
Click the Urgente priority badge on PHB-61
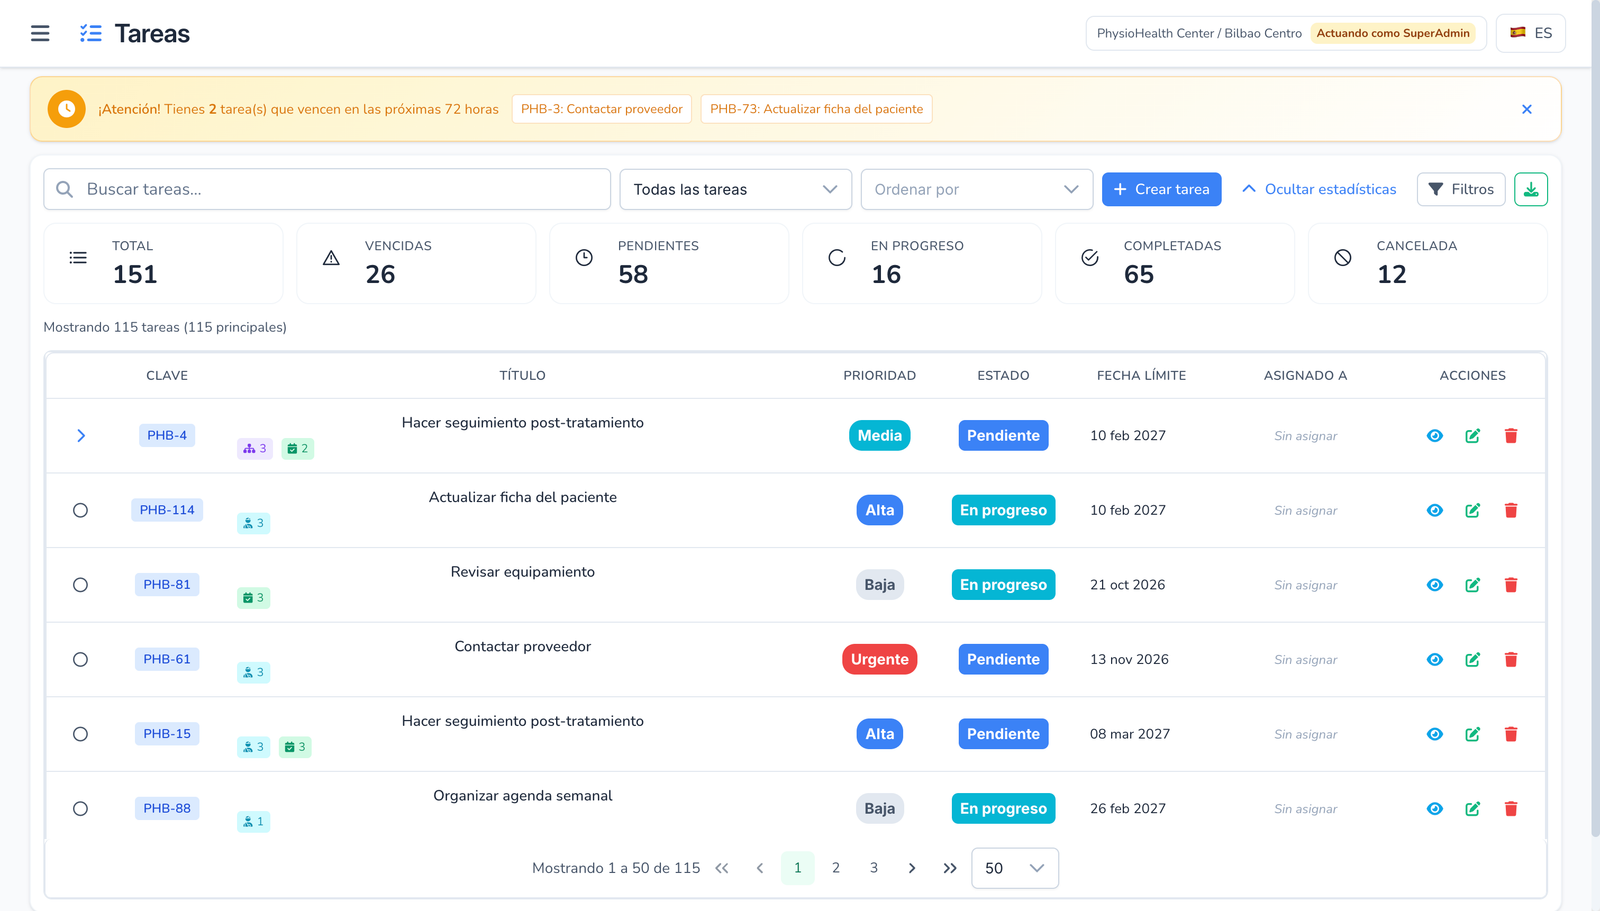[880, 659]
